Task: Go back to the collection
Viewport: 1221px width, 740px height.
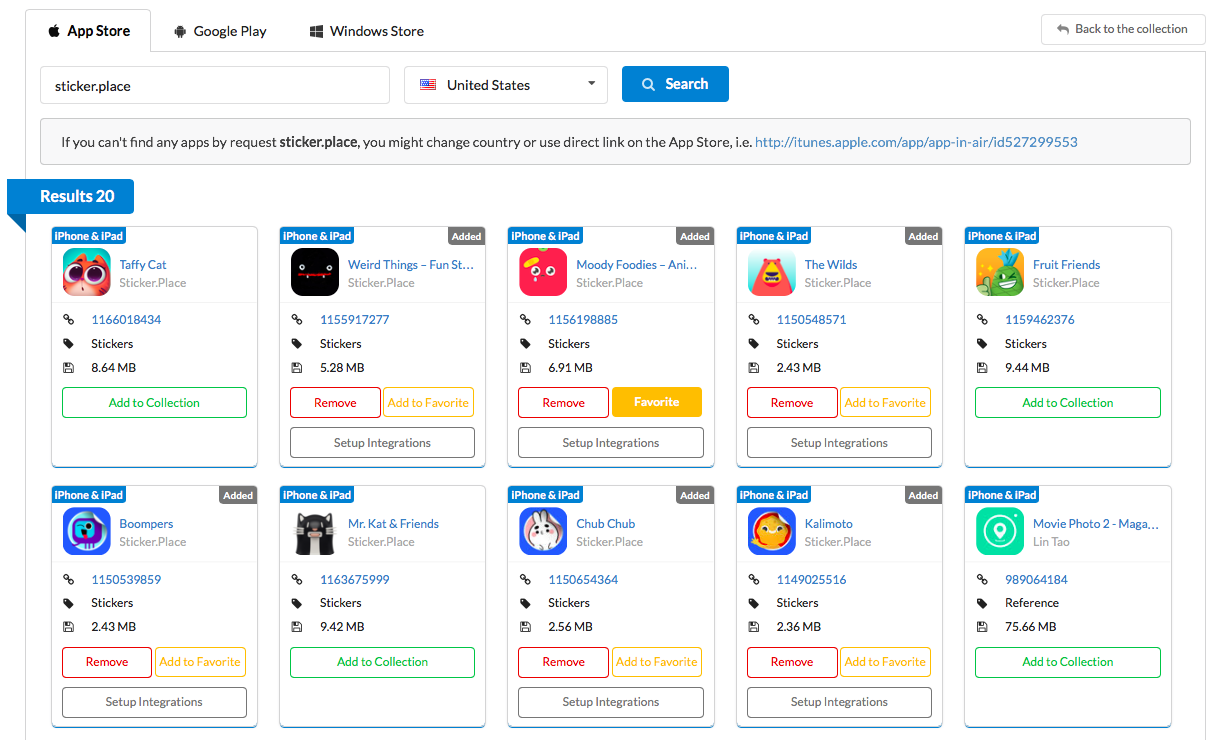Action: coord(1122,29)
